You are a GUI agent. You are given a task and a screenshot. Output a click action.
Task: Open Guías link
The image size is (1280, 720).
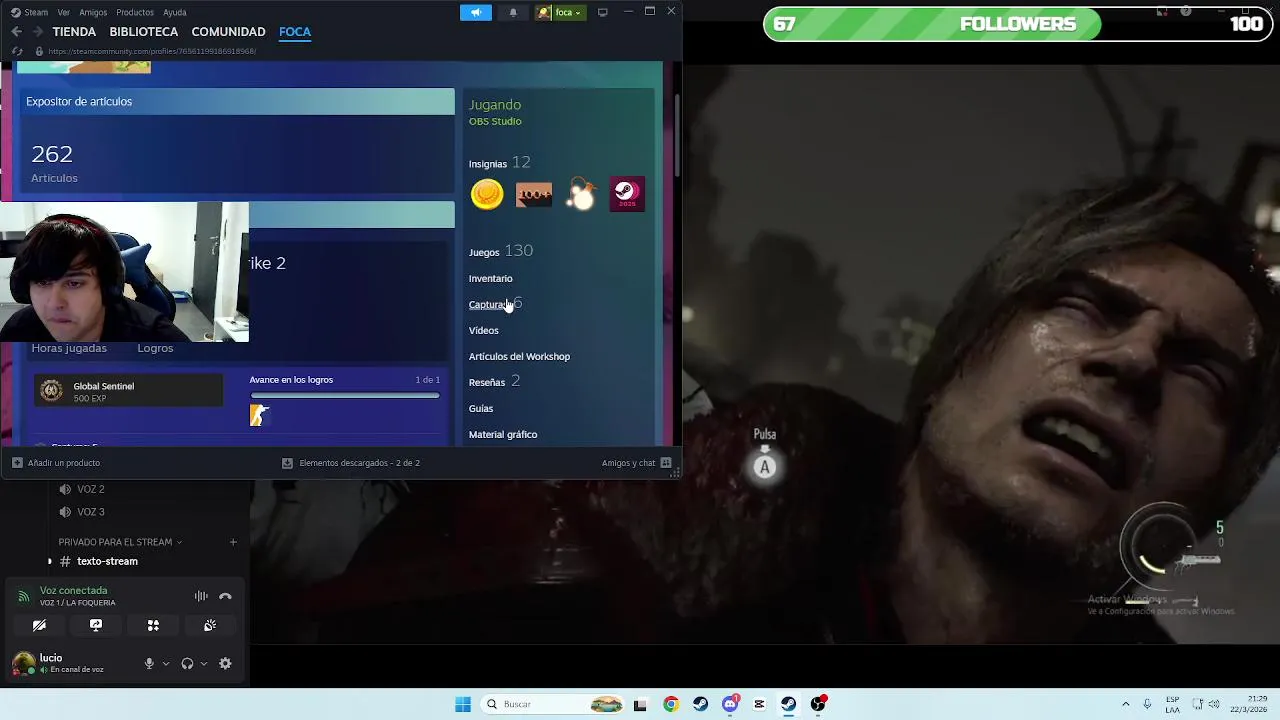coord(481,408)
